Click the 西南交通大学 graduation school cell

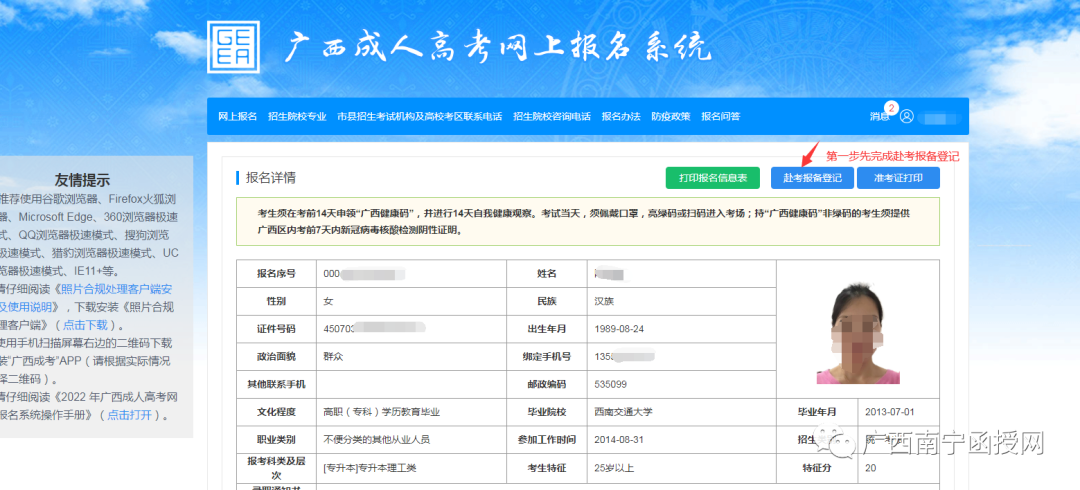682,412
